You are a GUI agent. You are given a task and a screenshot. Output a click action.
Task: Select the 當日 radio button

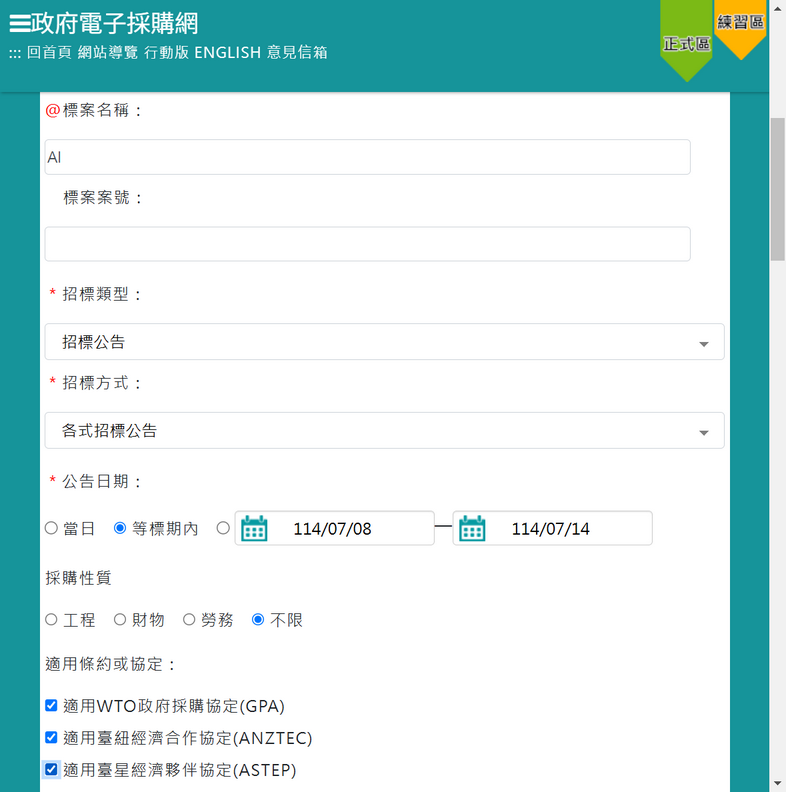coord(52,528)
